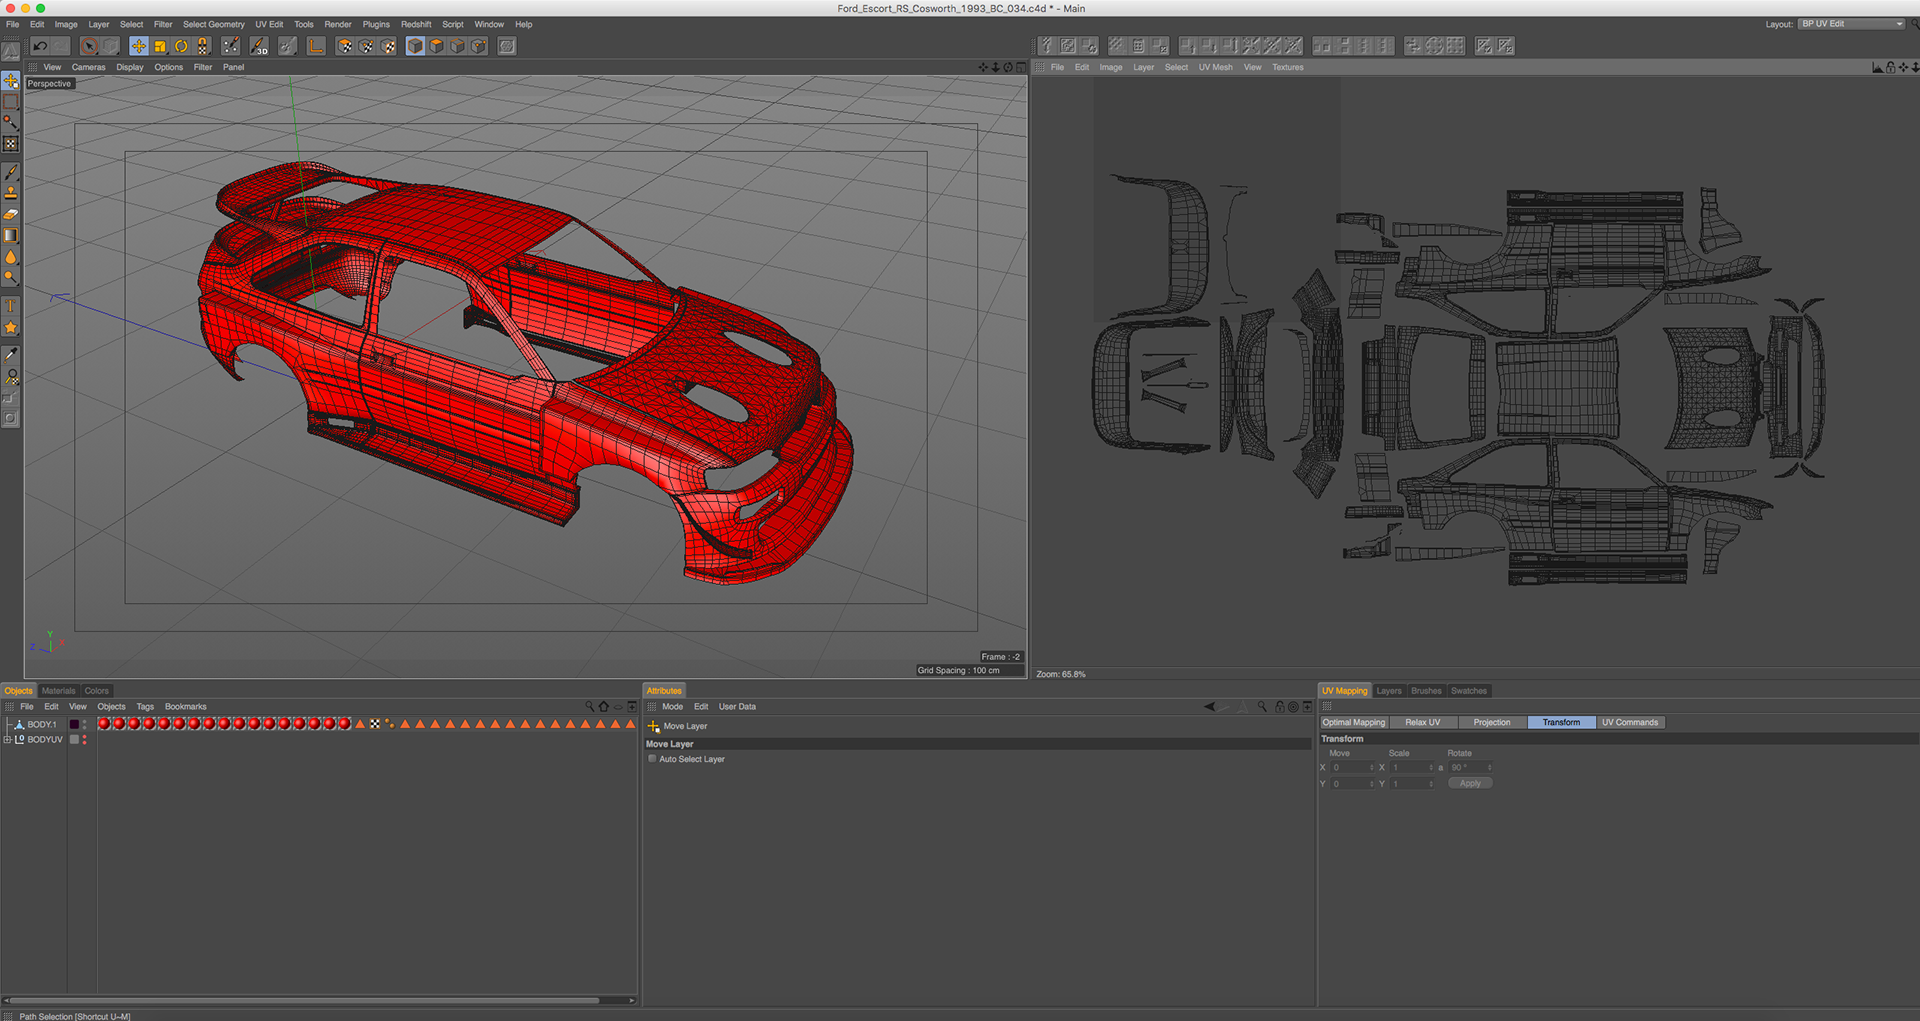1920x1021 pixels.
Task: Click the axis L-shaped icon in toolbar
Action: click(x=316, y=46)
